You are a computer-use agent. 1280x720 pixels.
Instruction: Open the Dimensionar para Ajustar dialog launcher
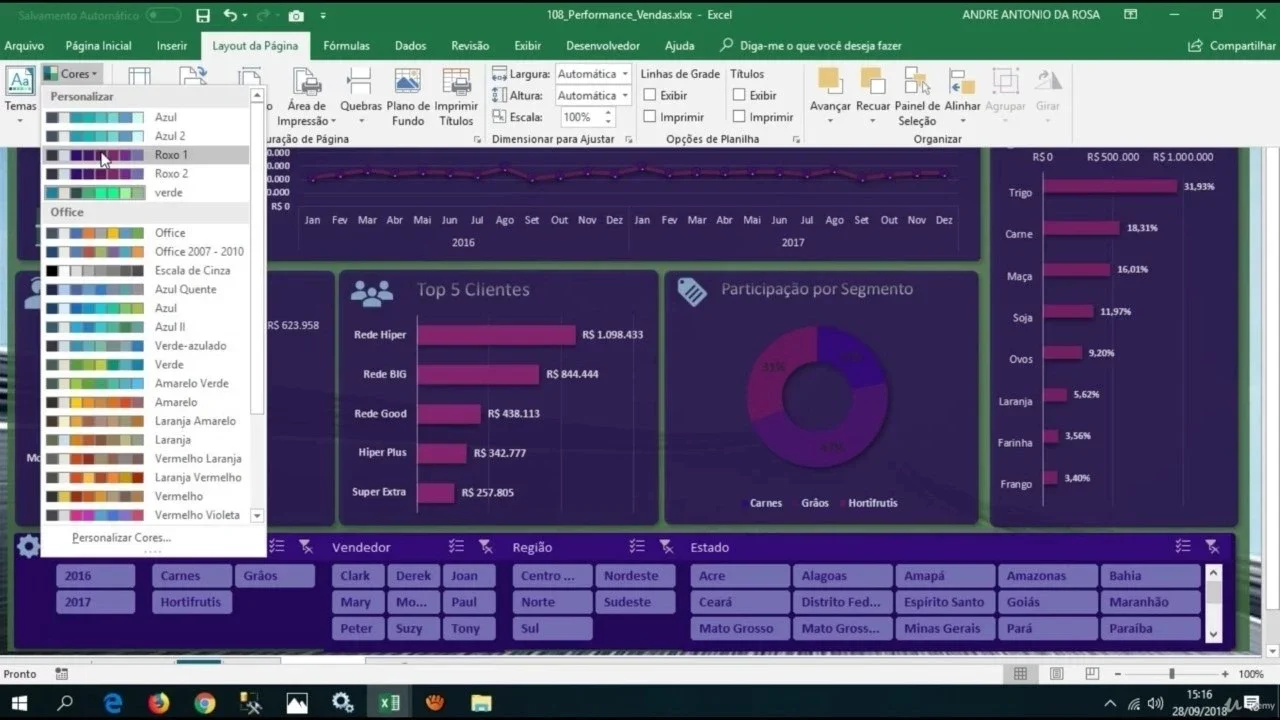[x=627, y=139]
